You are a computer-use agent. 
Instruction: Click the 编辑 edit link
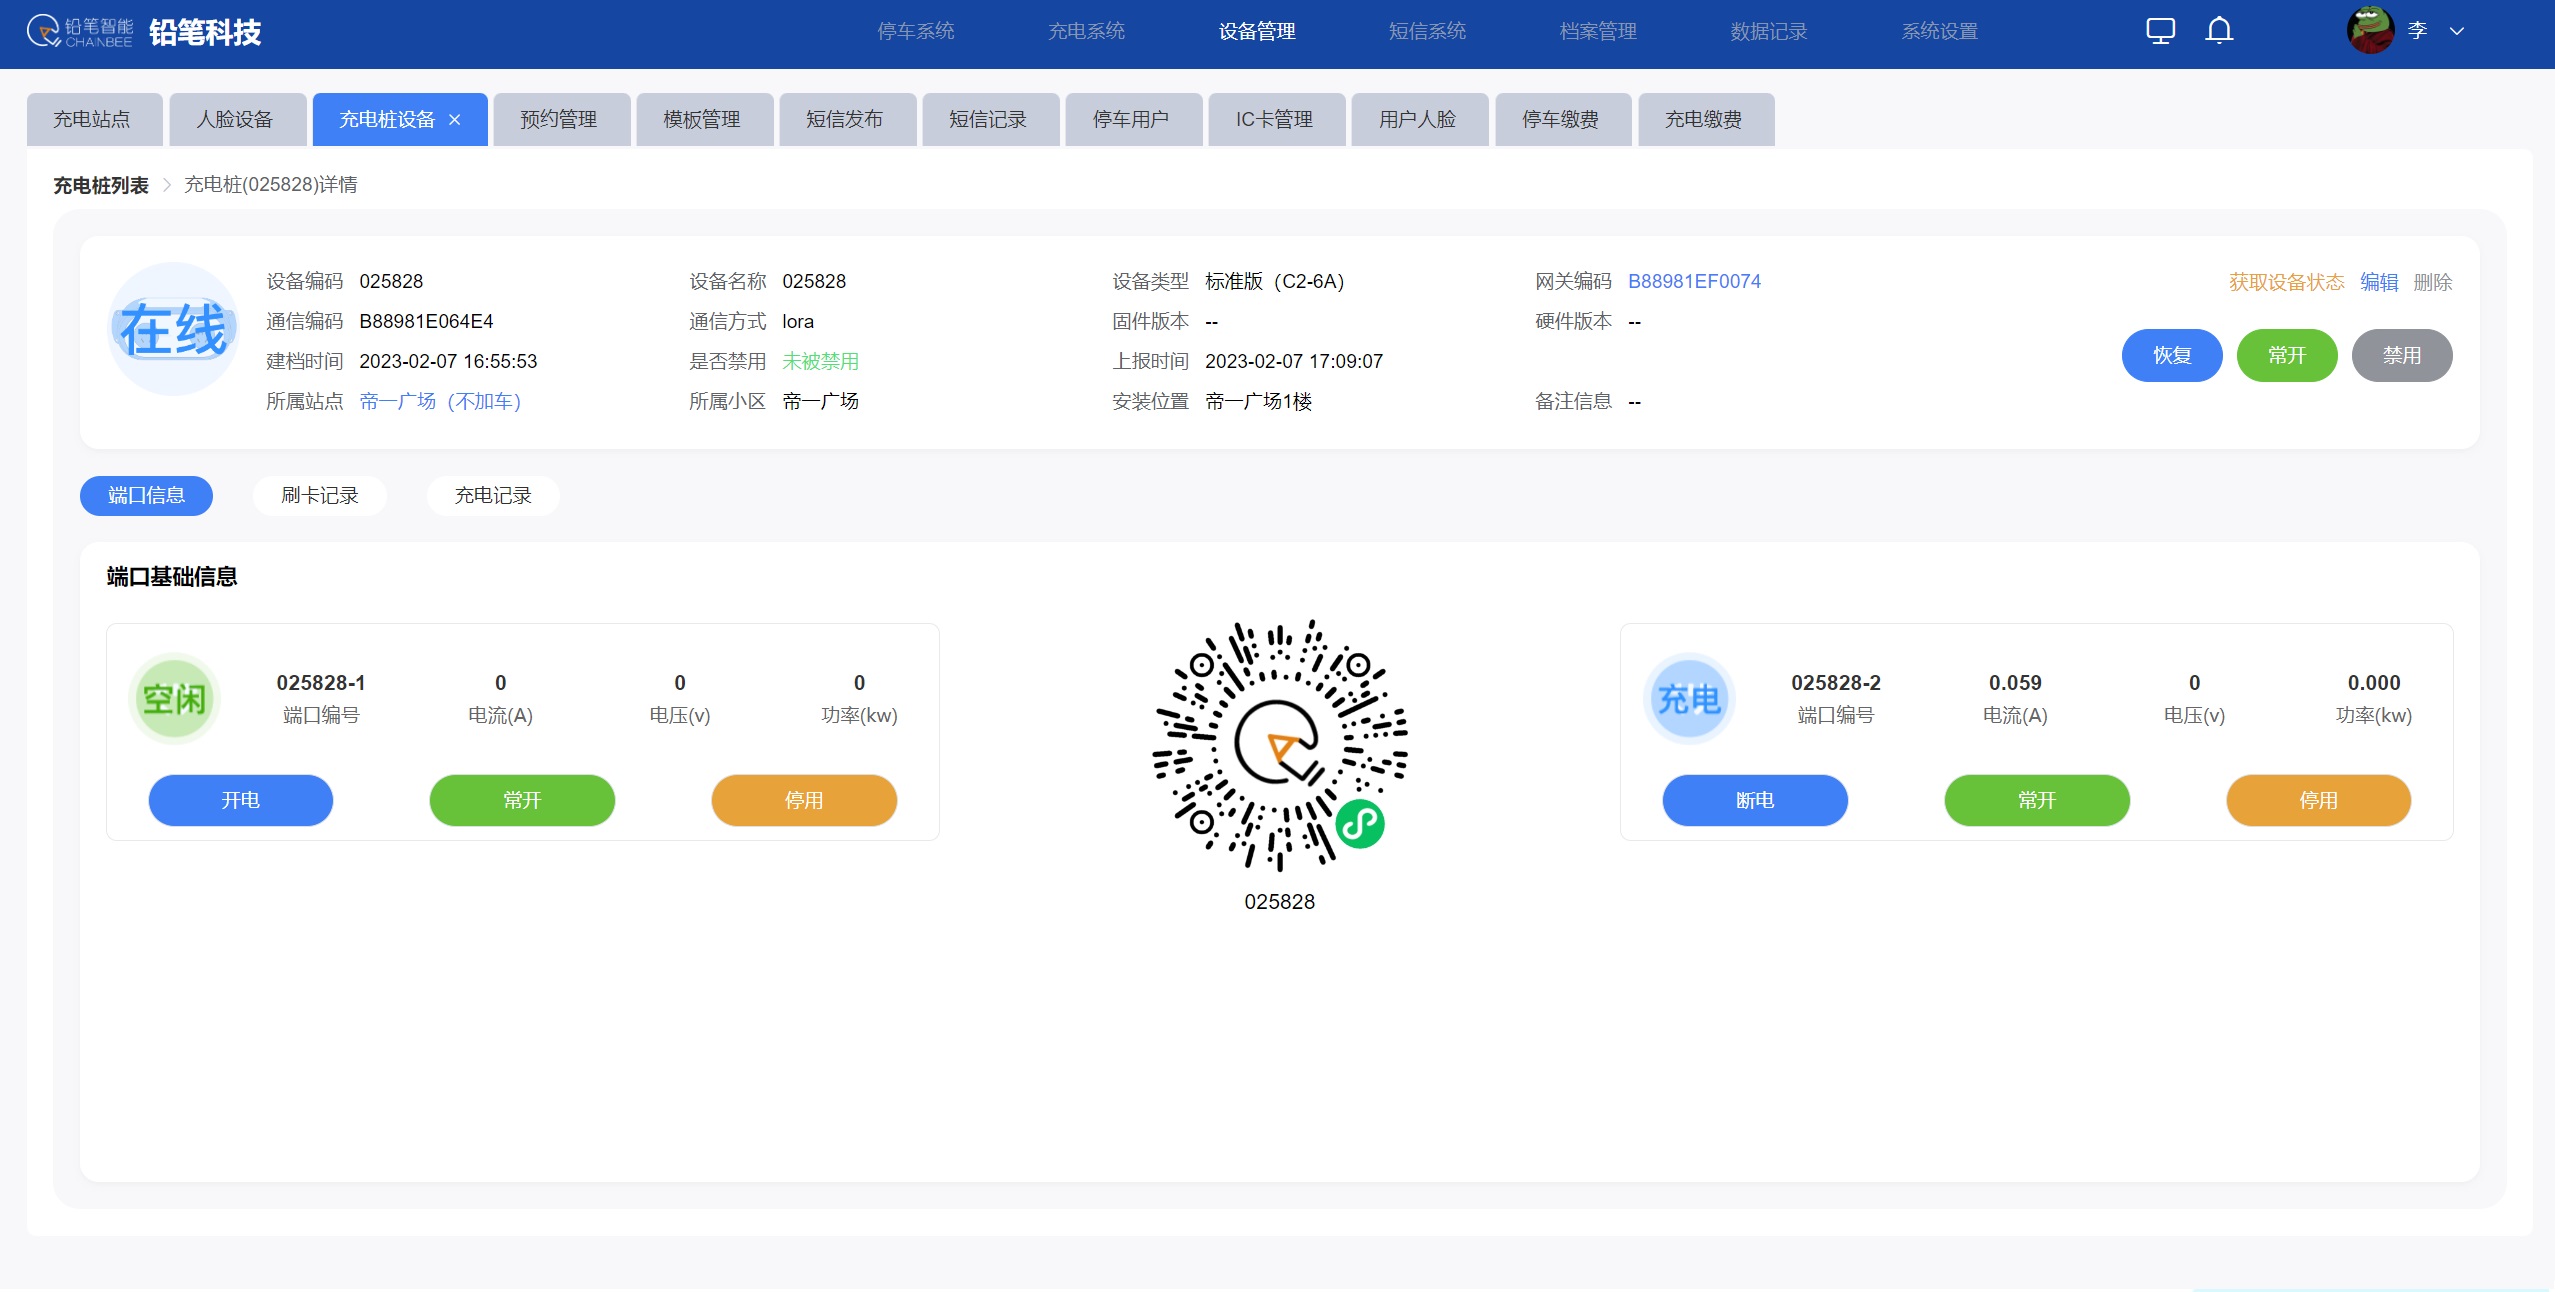[2379, 283]
